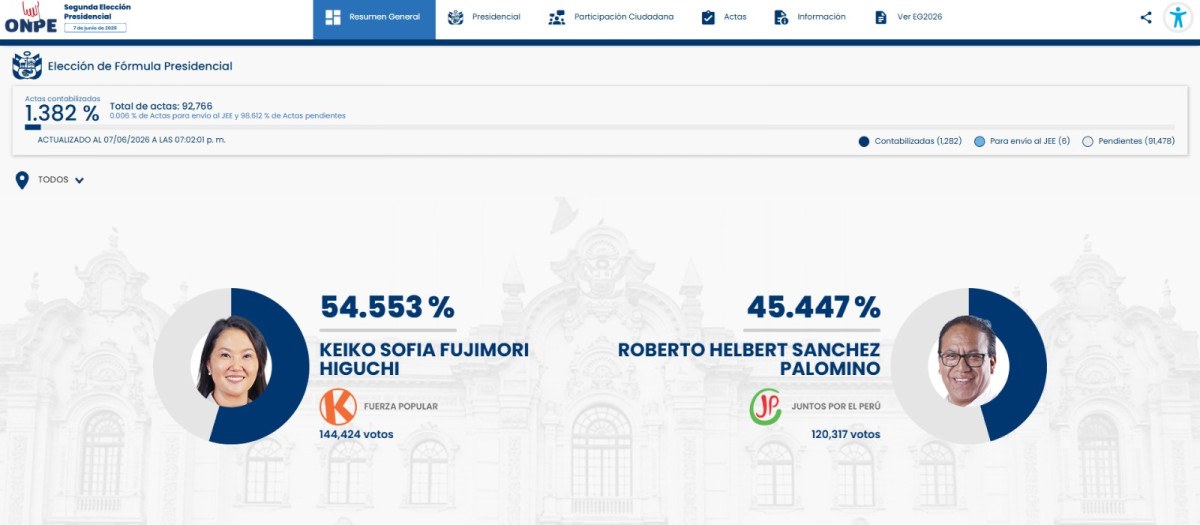Viewport: 1200px width, 525px height.
Task: Click the 54.553 % percentage
Action: click(387, 308)
